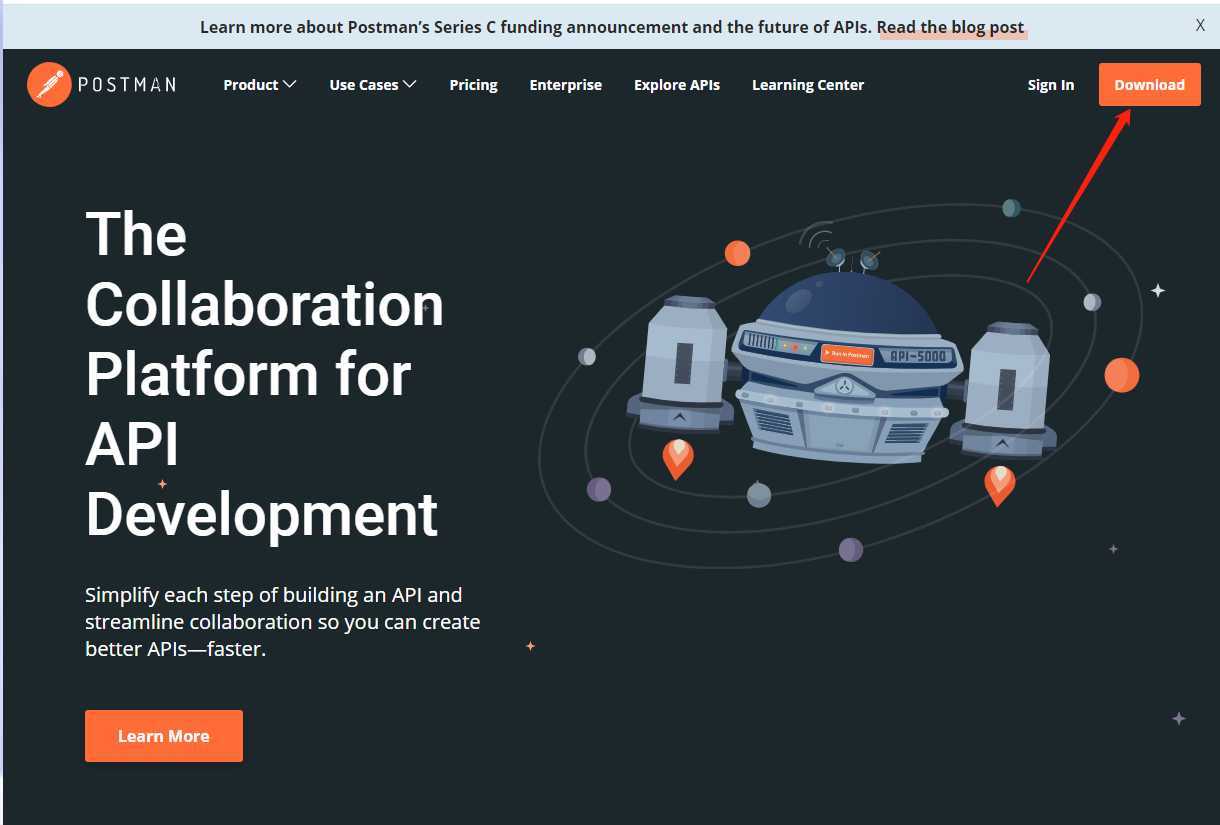Image resolution: width=1220 pixels, height=825 pixels.
Task: Click the Postman logo icon
Action: [x=49, y=84]
